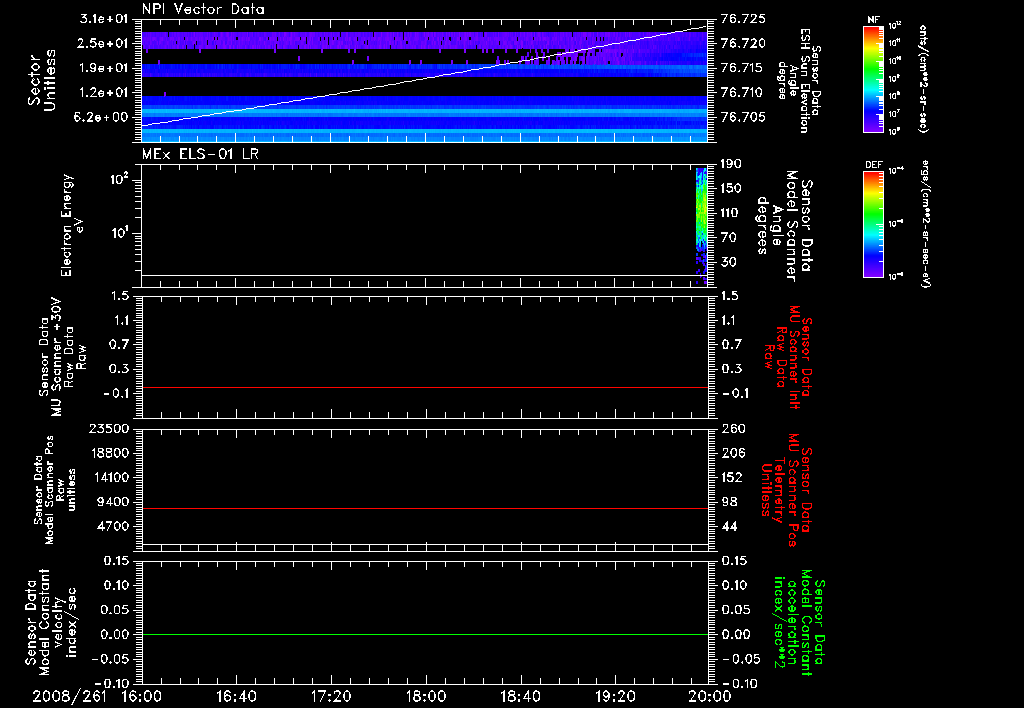Click the '76.725' elevation tick label
Screen dimensions: 1024x708
742,19
